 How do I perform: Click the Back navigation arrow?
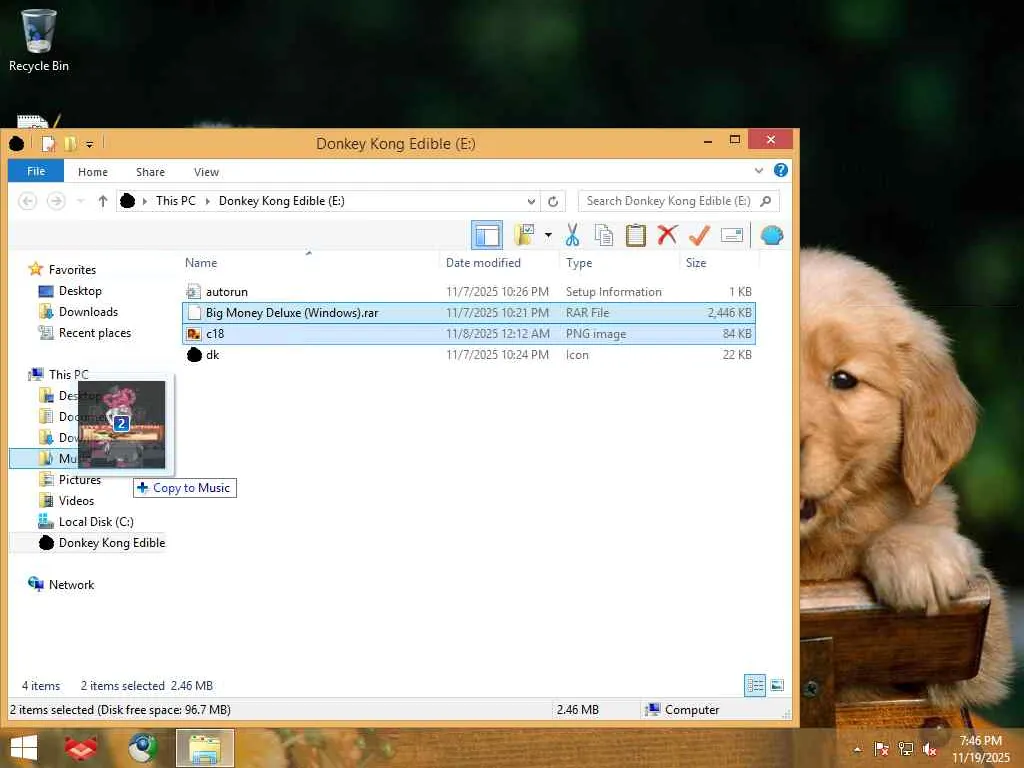click(x=27, y=201)
